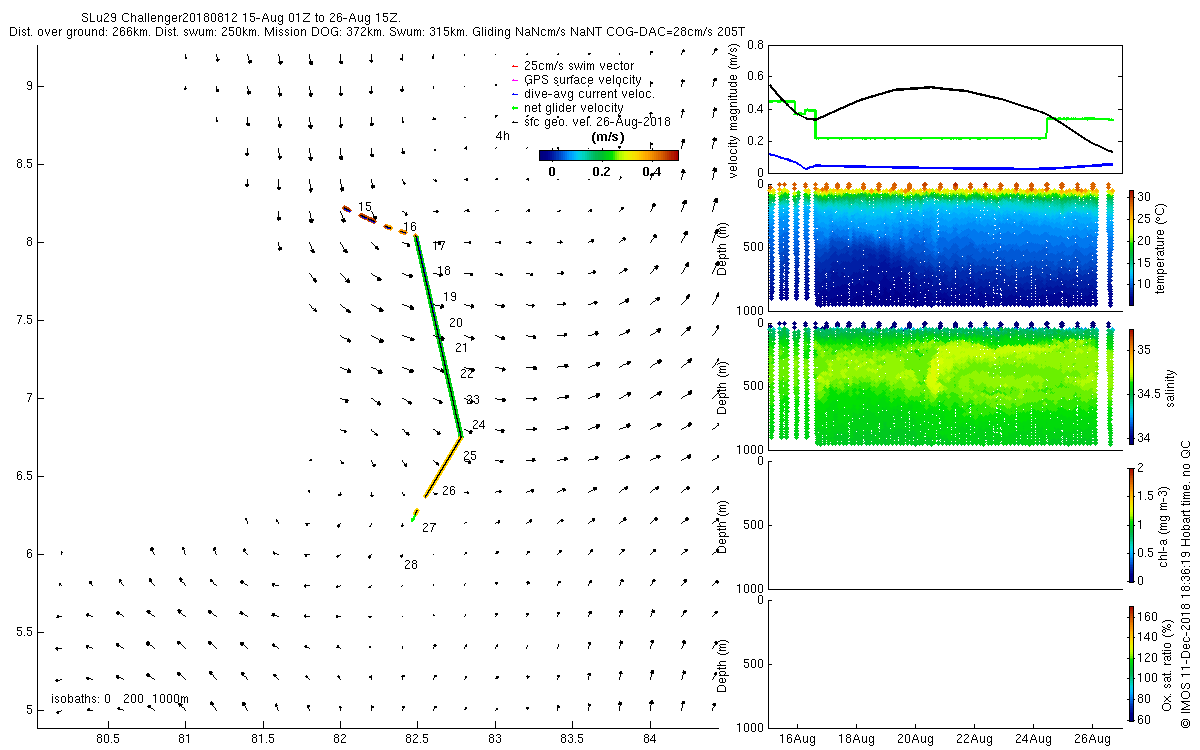Click day label '15' on glider track
Screen dimensions: 1200x750
365,207
